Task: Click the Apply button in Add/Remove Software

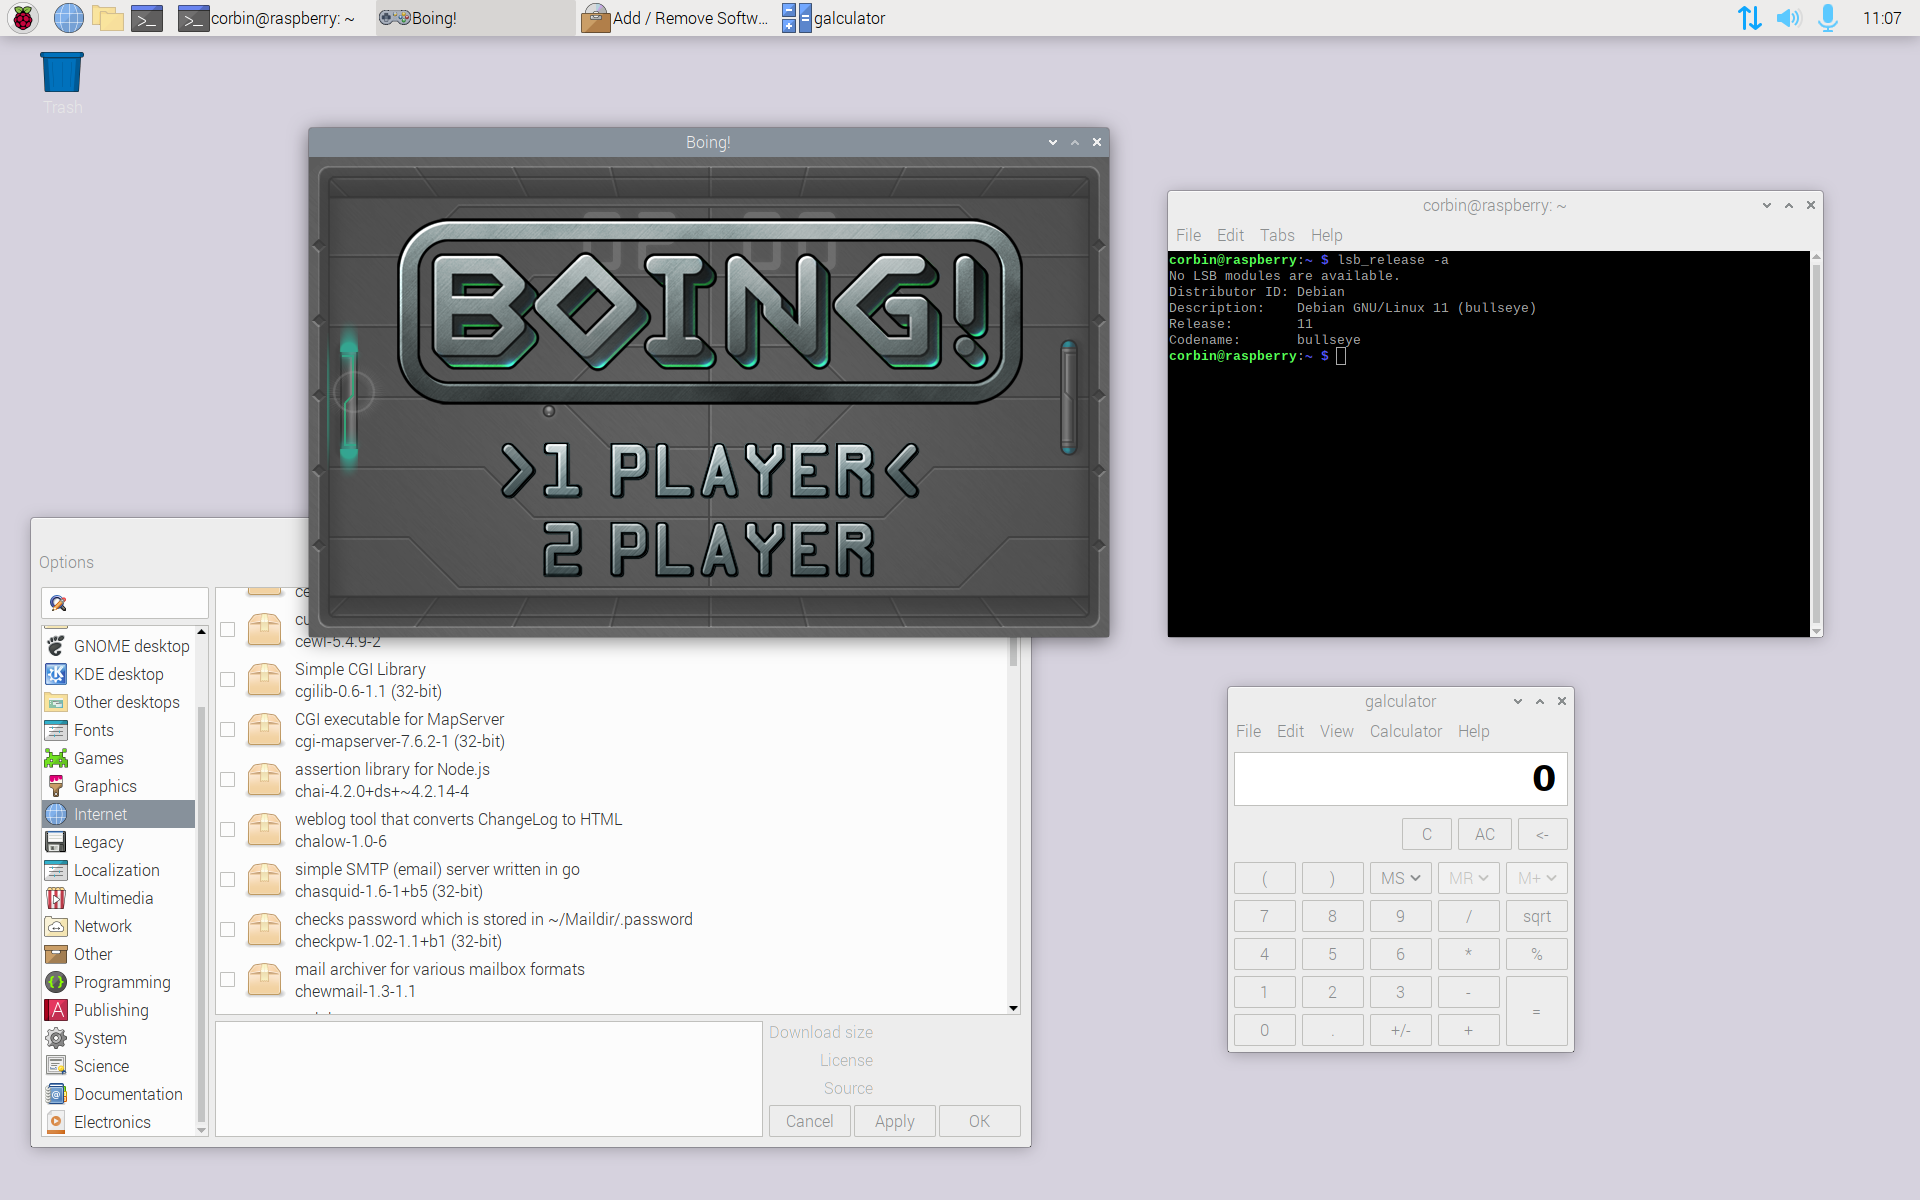Action: point(894,1121)
